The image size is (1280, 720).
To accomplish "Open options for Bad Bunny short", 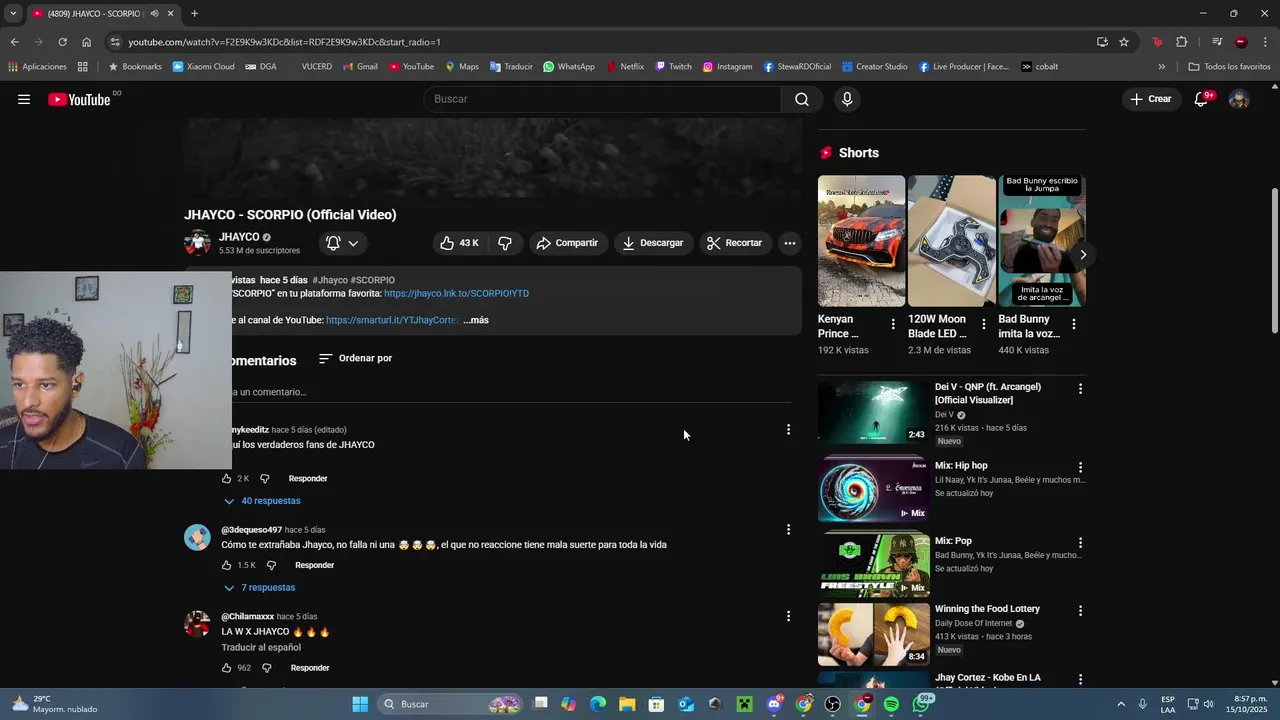I will pos(1074,324).
